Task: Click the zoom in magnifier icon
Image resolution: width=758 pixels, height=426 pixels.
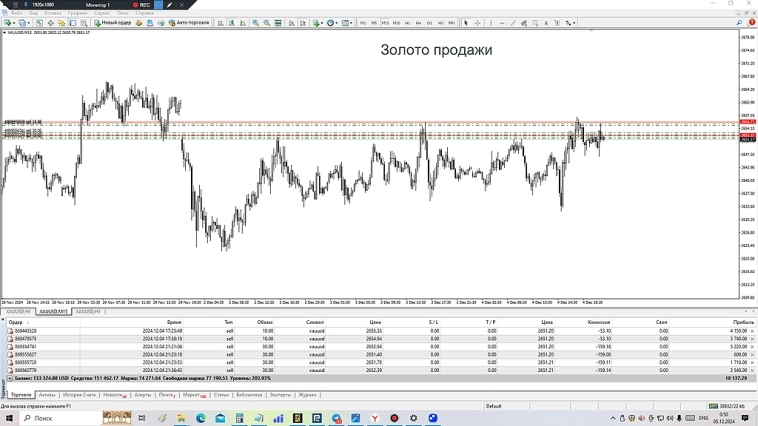Action: 256,22
